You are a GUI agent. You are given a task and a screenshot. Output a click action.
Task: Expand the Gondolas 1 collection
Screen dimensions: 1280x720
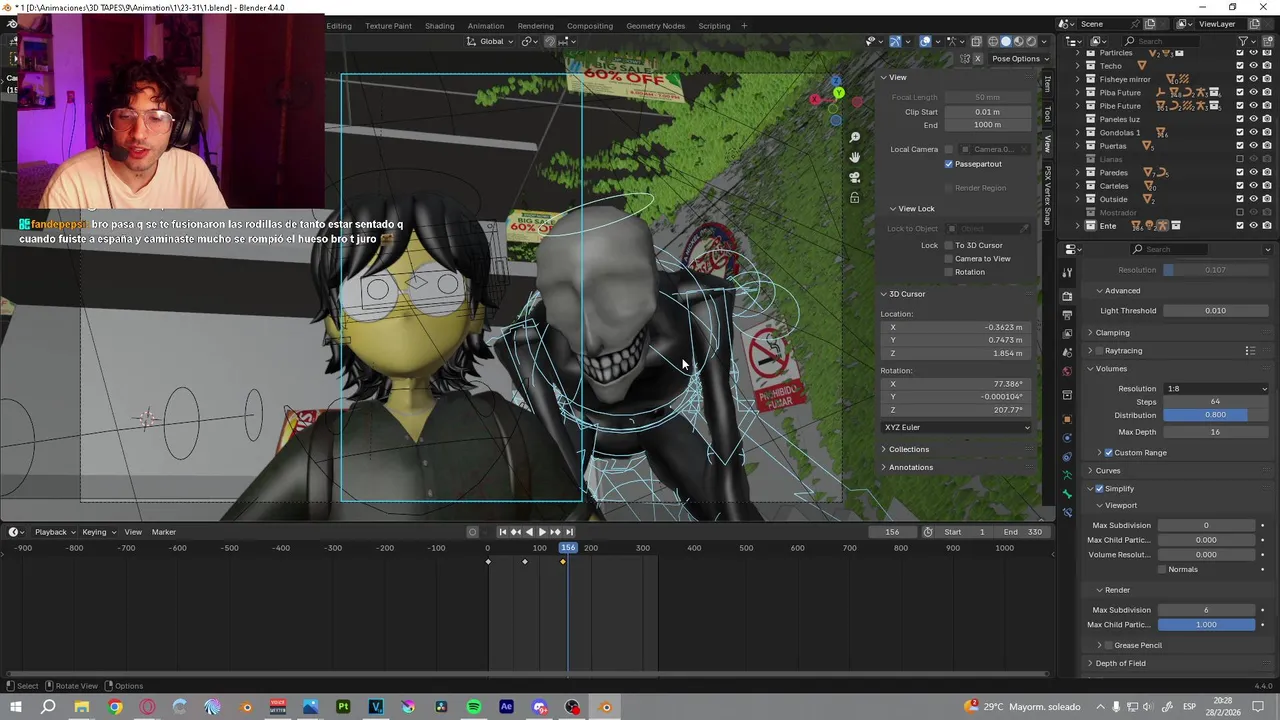(1079, 132)
